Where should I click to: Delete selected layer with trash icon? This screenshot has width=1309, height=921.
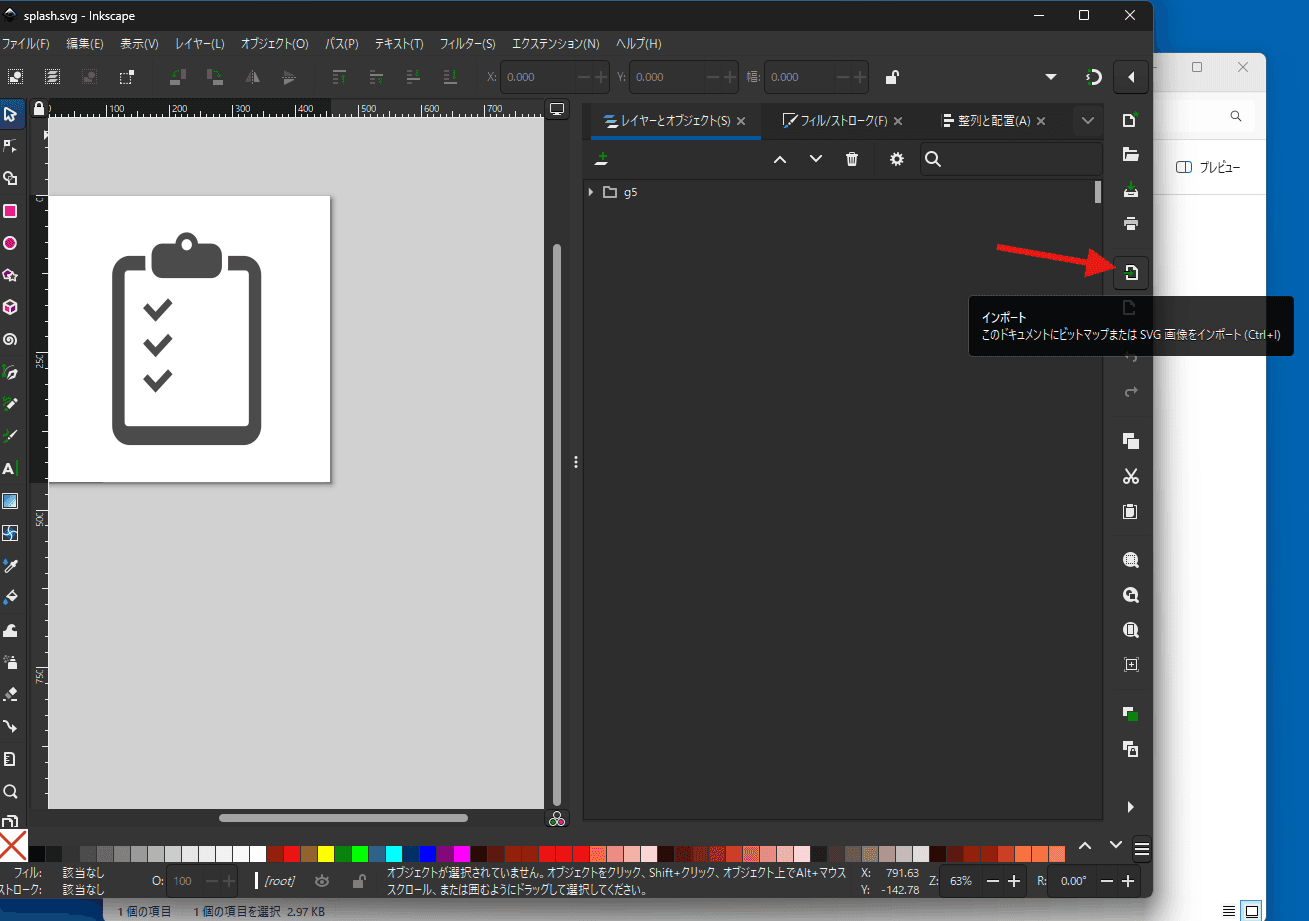[852, 160]
